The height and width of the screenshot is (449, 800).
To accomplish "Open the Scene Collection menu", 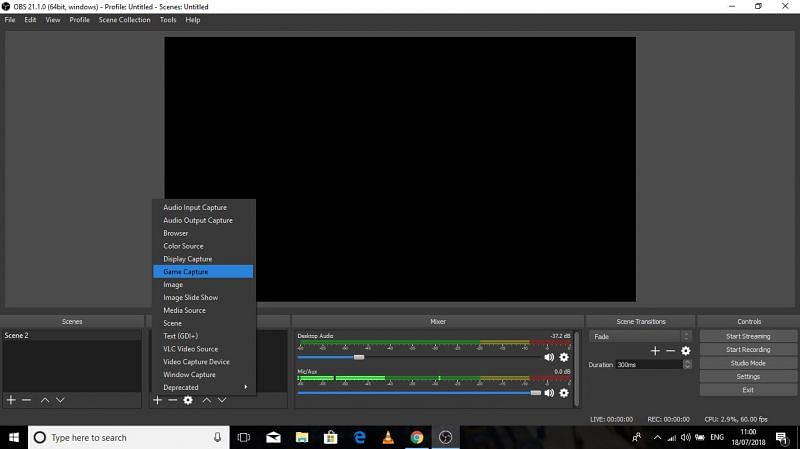I will (x=124, y=20).
